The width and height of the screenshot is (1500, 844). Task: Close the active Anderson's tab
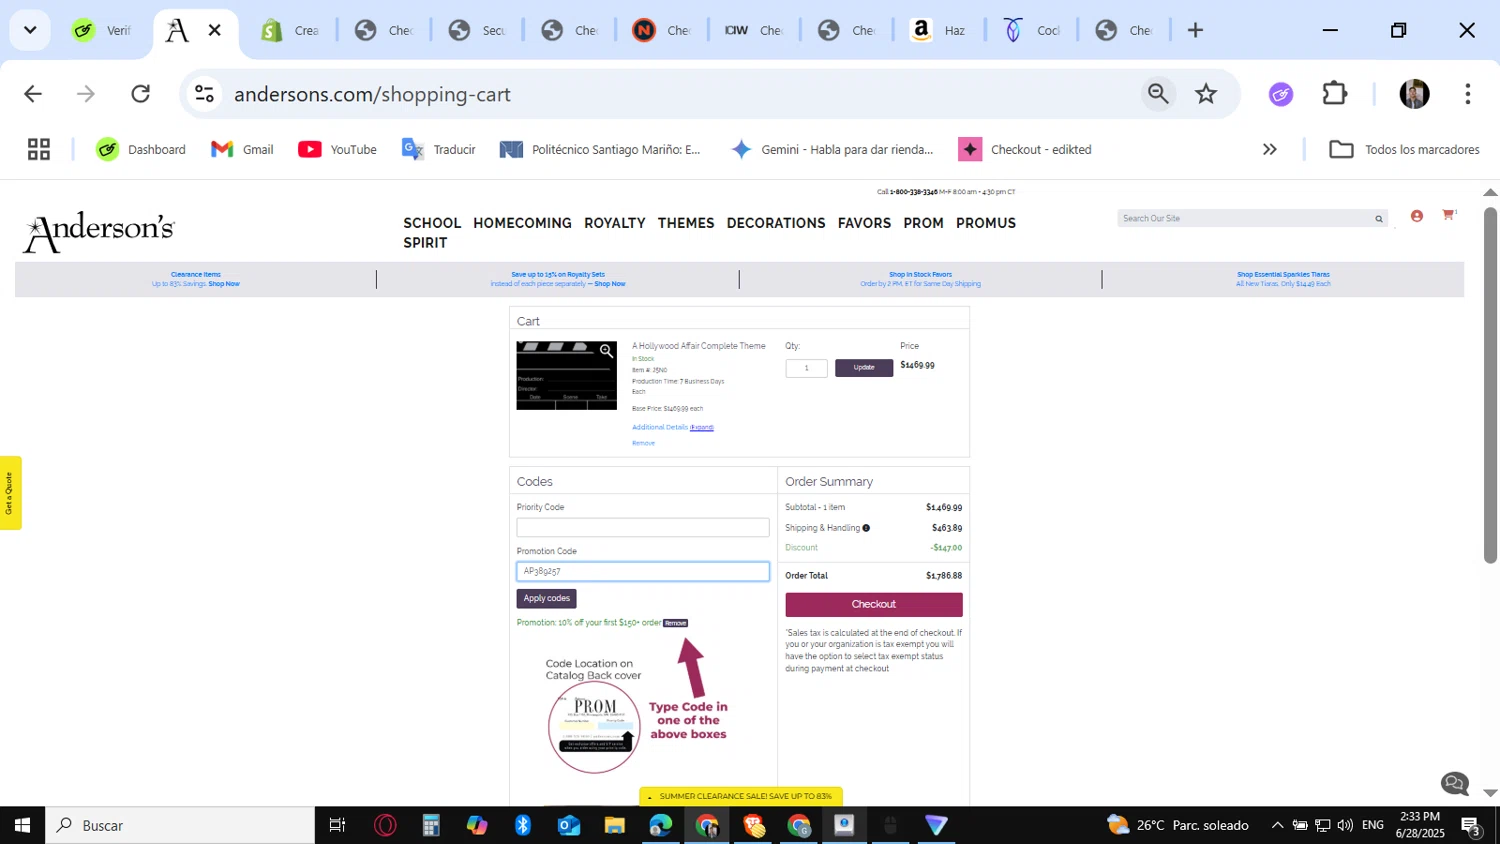tap(214, 30)
